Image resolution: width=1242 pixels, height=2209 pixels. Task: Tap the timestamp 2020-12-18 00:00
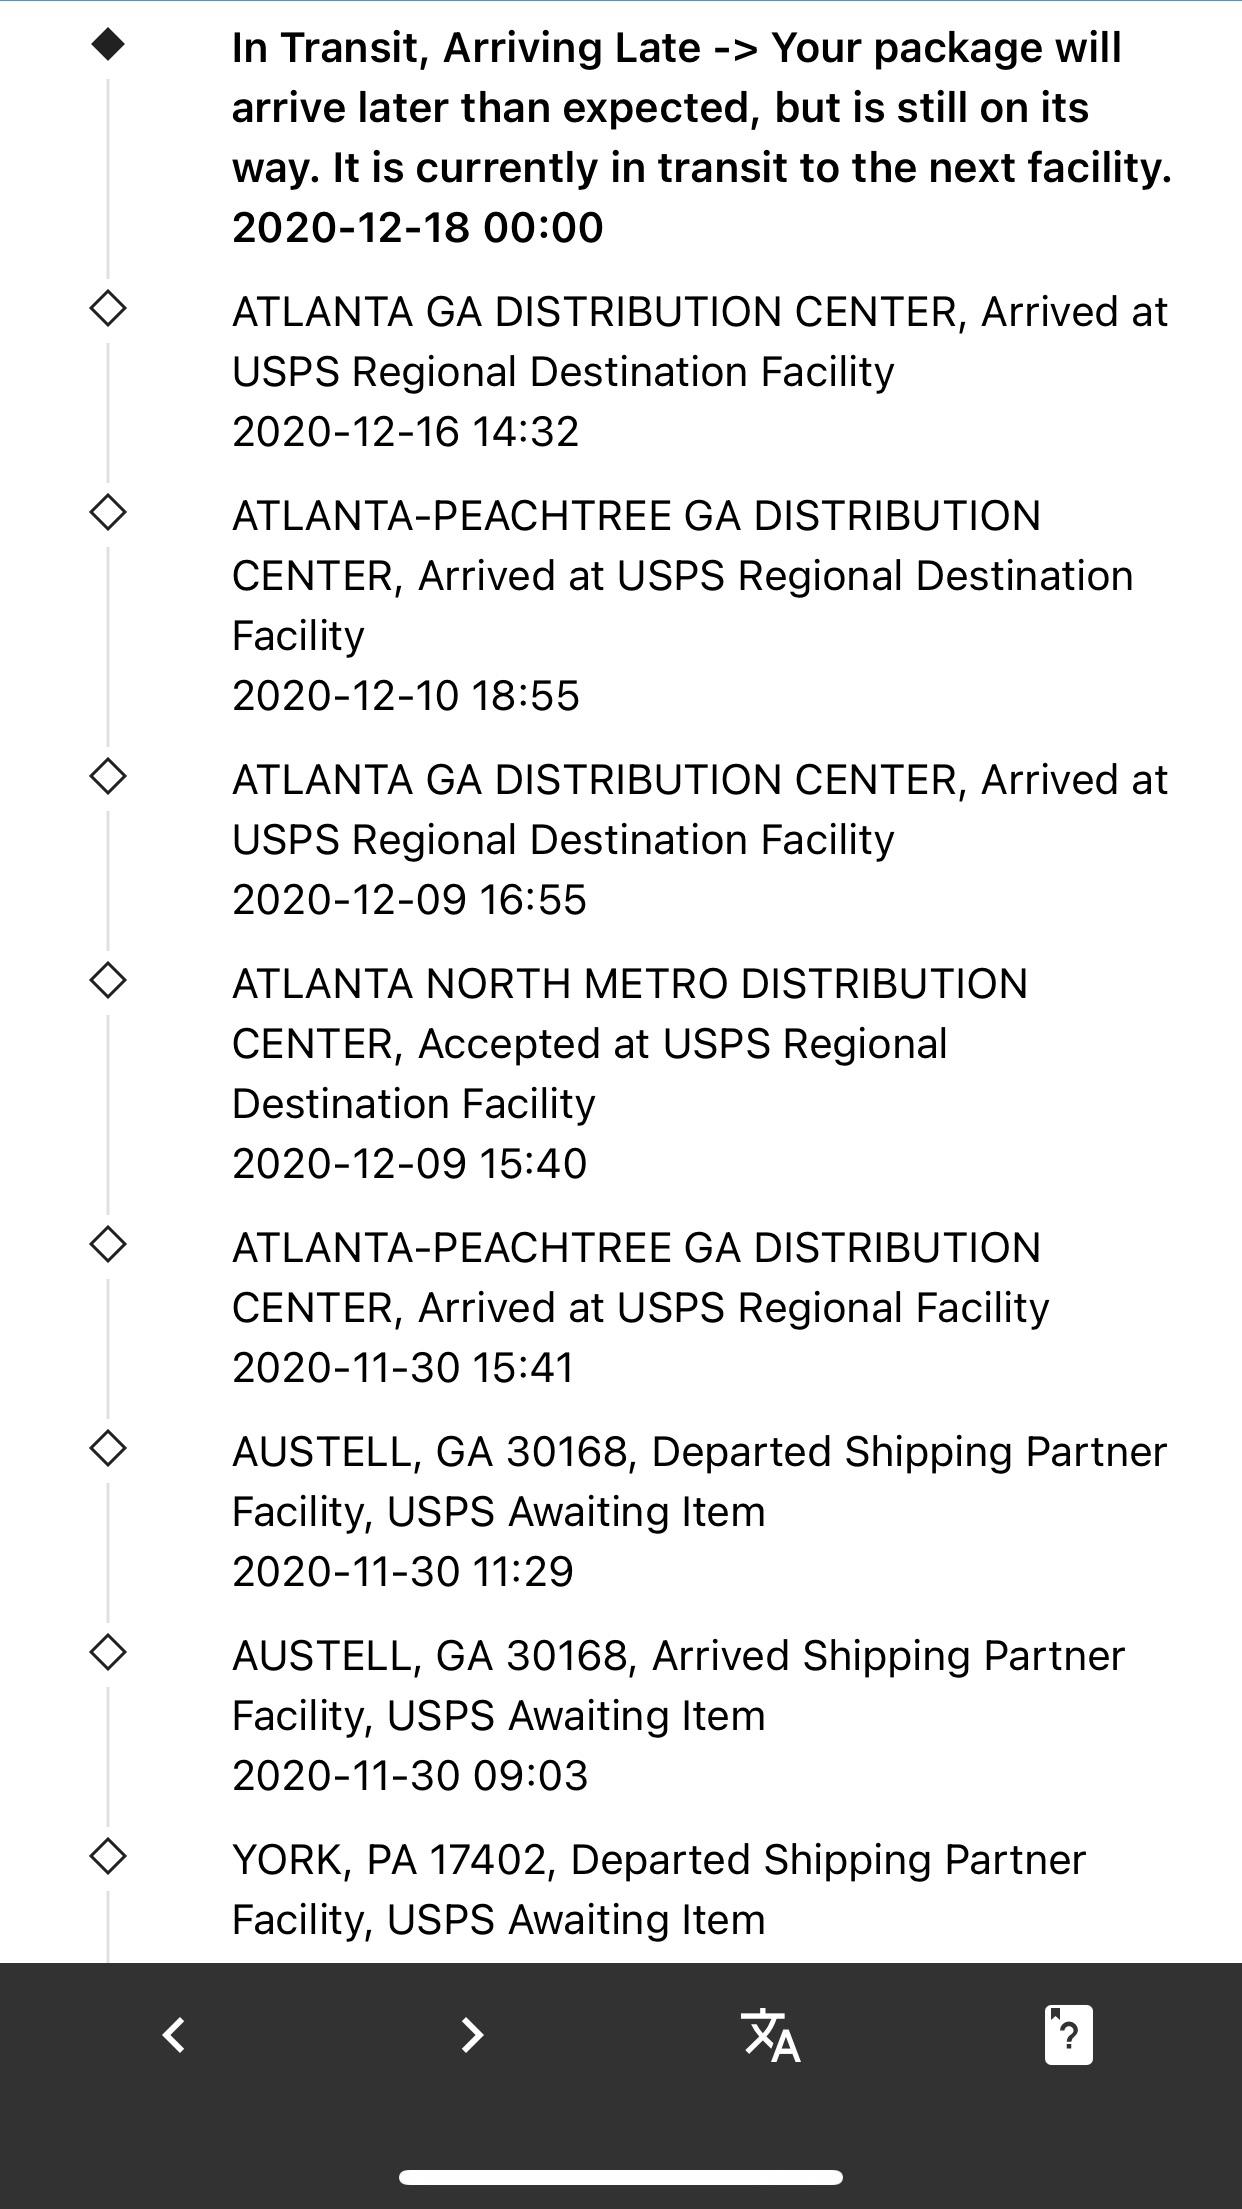click(417, 228)
